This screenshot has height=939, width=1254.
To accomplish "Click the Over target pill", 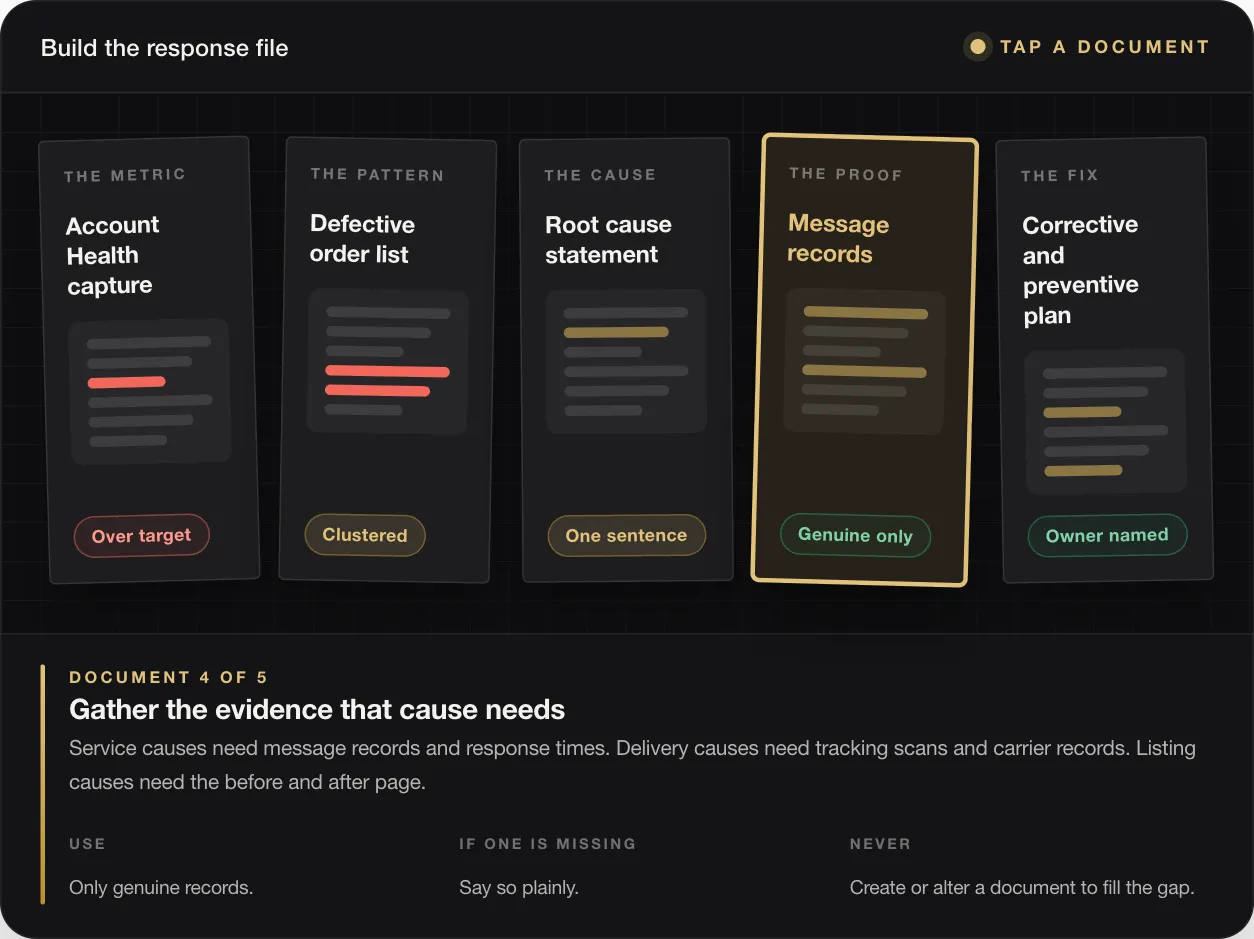I will (141, 536).
